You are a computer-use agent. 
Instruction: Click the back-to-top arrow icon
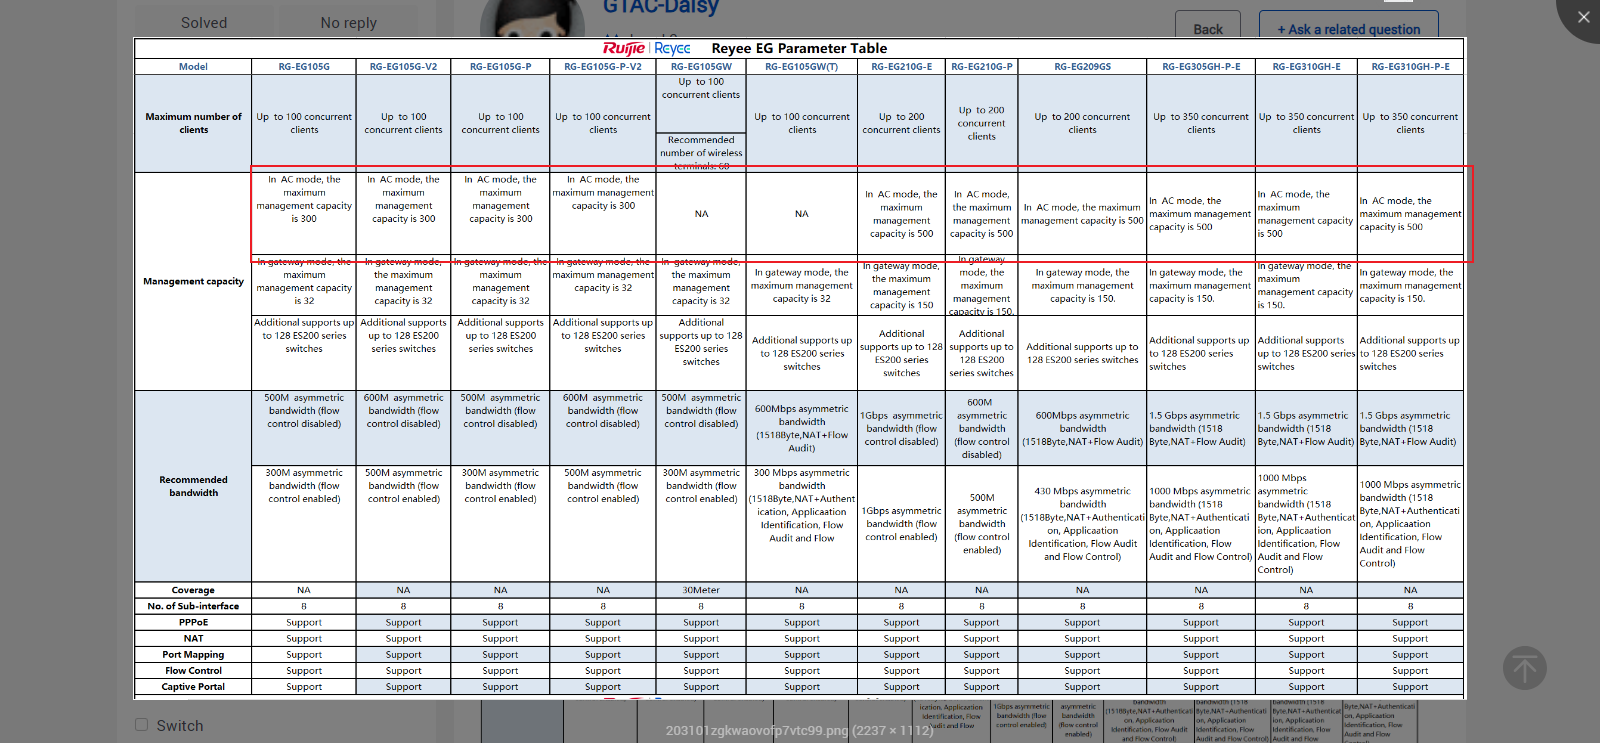[1524, 668]
